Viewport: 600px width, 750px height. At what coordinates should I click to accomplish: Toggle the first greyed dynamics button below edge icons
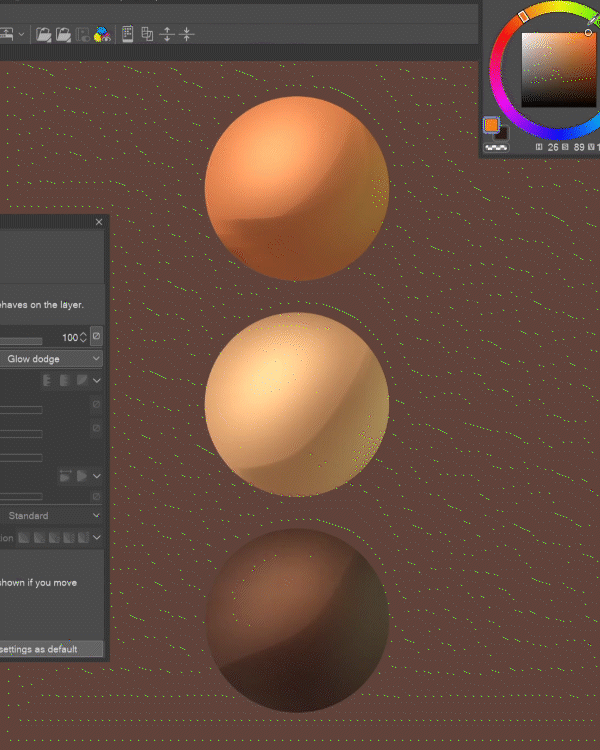click(x=96, y=405)
